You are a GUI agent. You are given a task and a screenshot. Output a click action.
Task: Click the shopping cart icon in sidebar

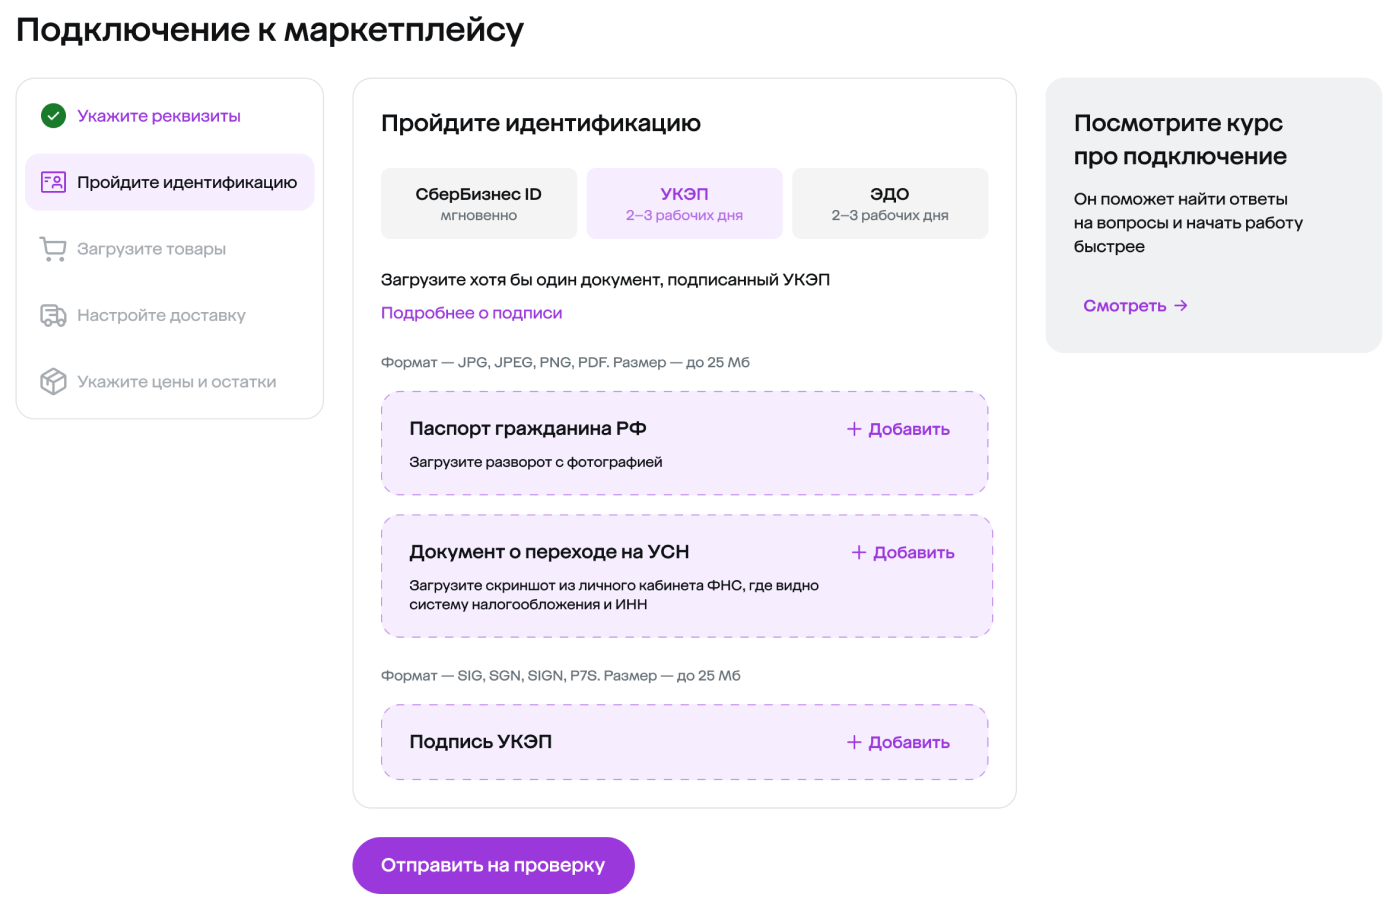coord(53,249)
